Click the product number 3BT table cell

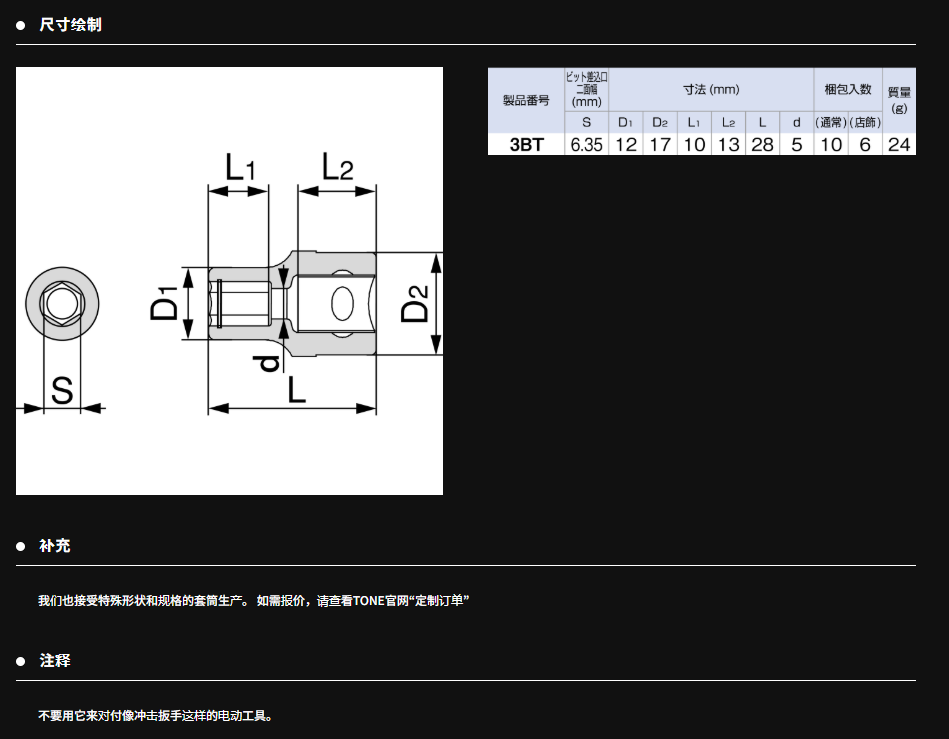526,145
